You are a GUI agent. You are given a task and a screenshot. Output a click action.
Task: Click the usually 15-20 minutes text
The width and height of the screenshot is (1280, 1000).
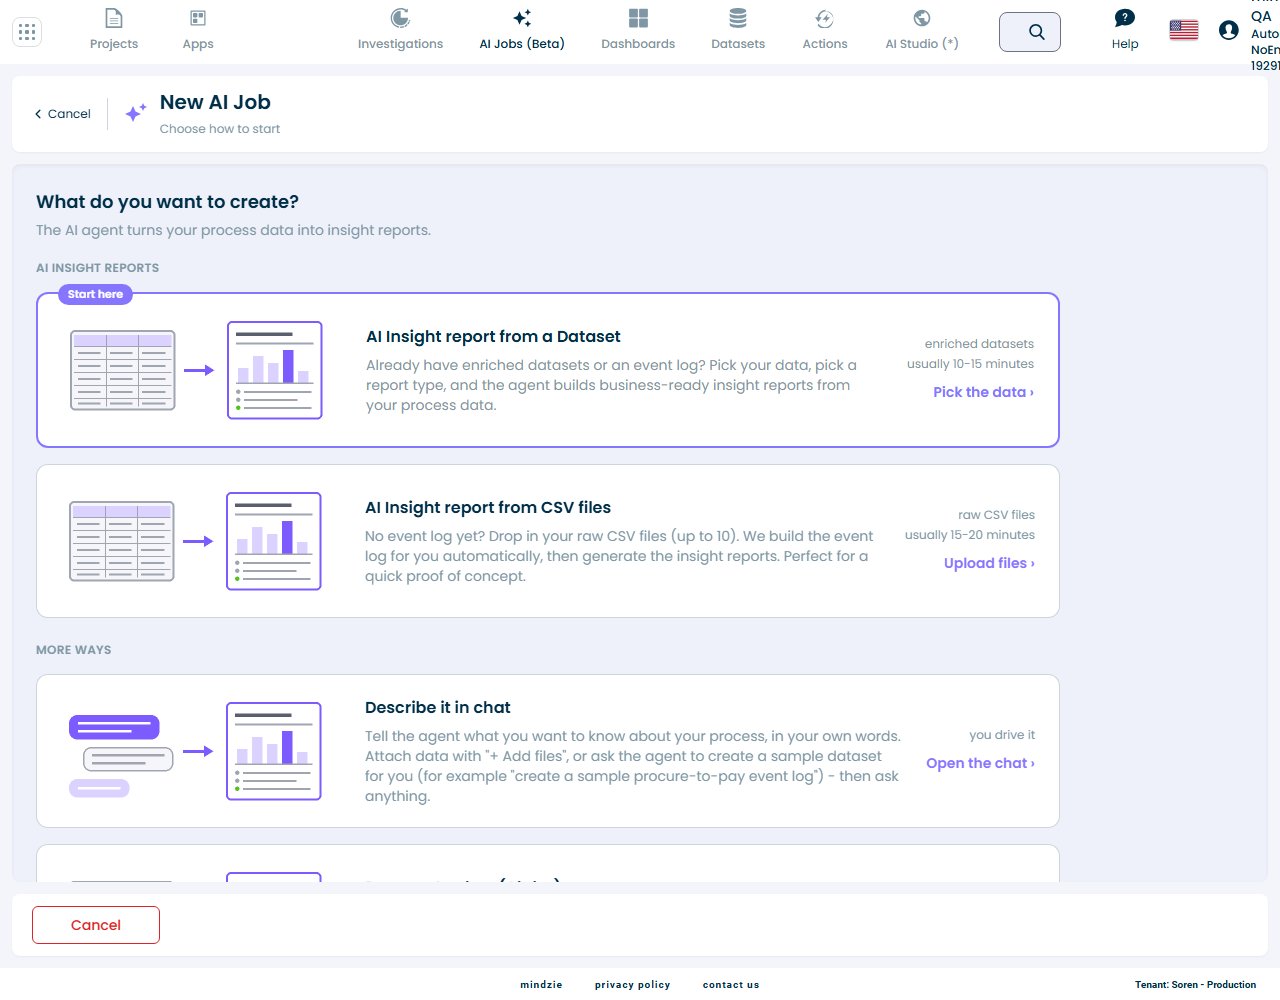(x=970, y=535)
